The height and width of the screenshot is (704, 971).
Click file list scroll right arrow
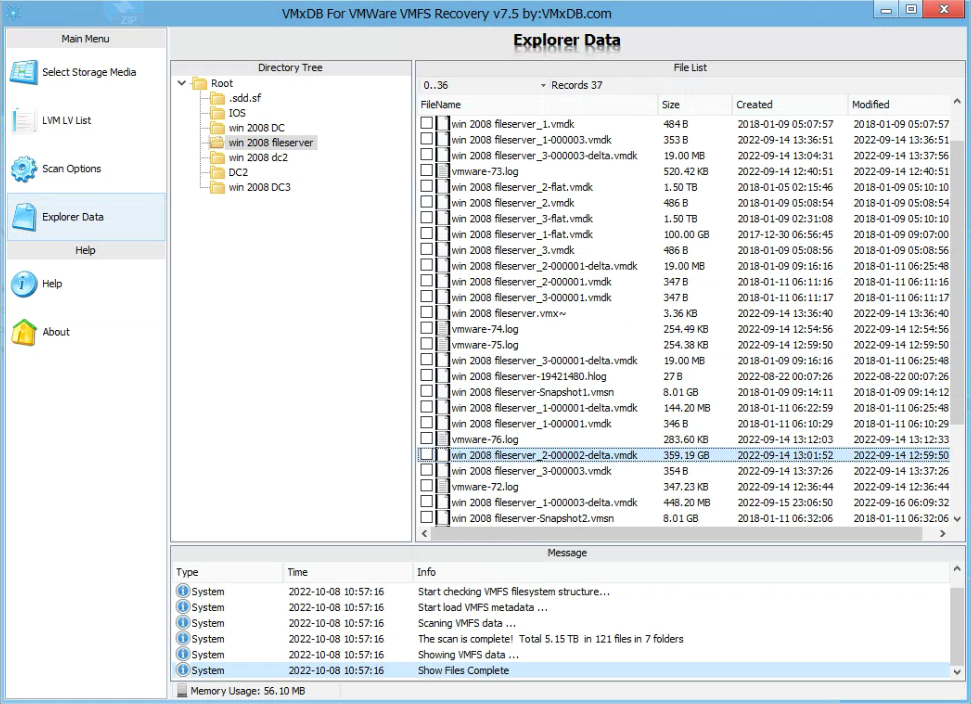point(943,533)
